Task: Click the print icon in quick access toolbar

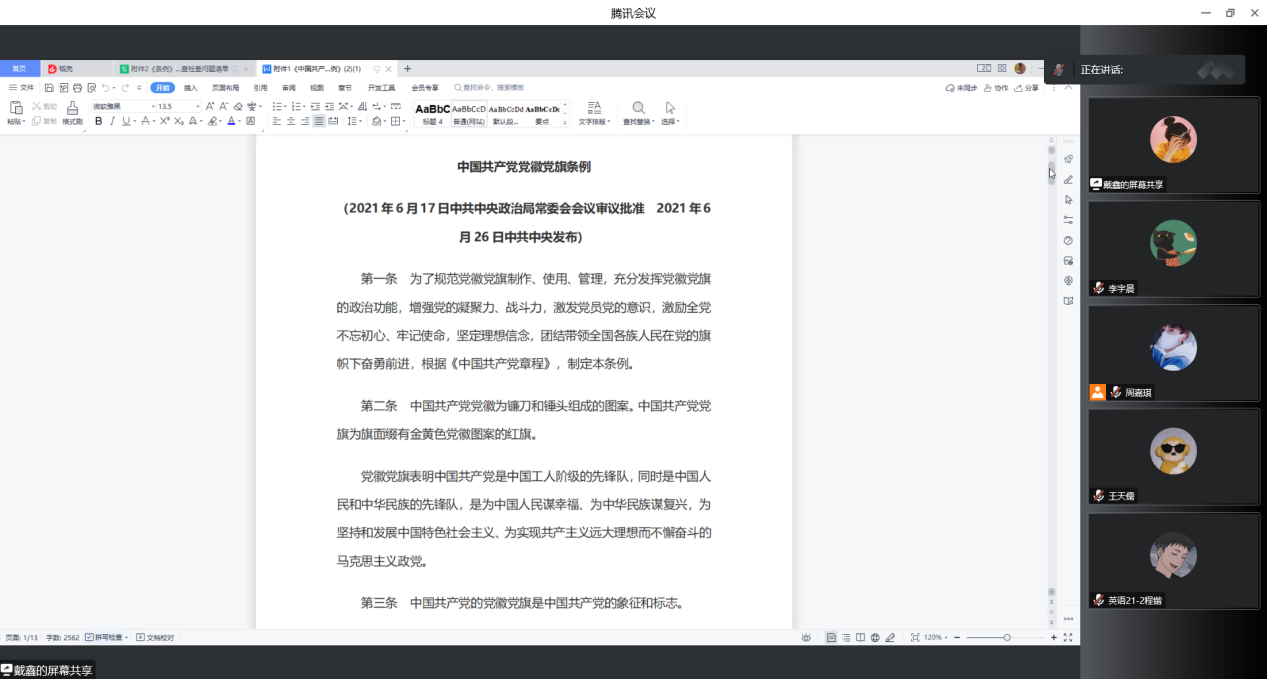Action: click(77, 88)
